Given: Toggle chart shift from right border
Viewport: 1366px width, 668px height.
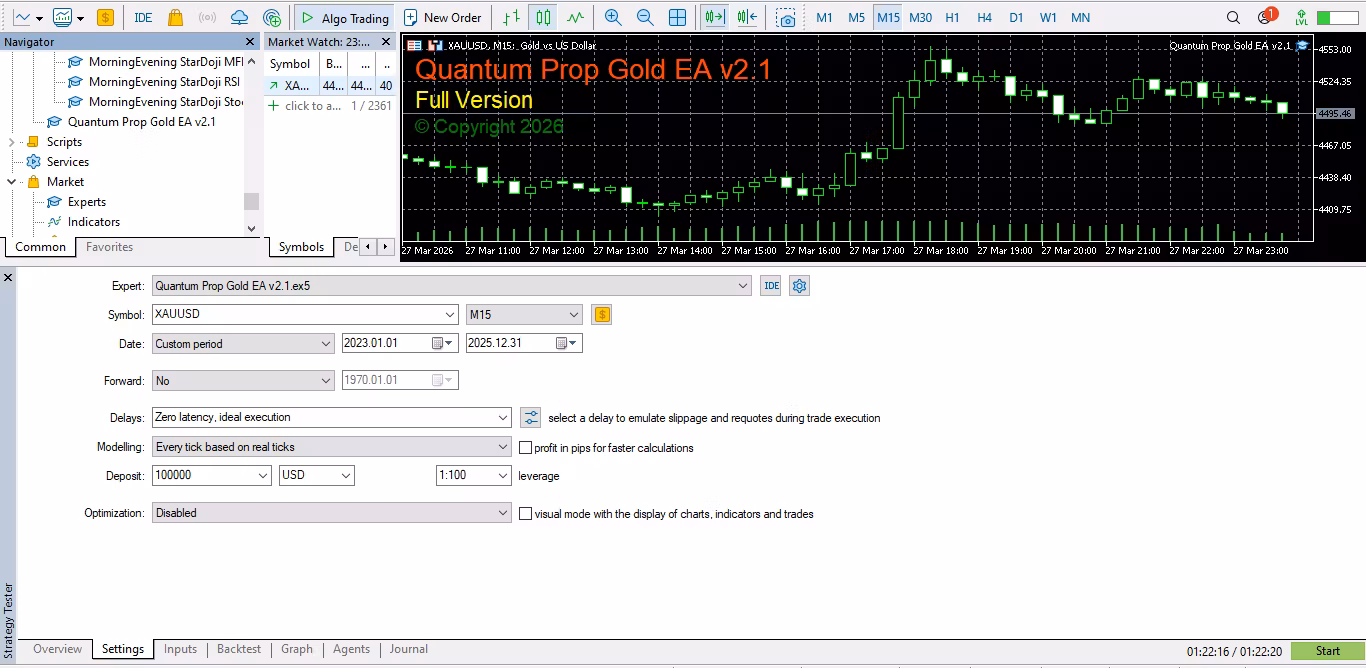Looking at the screenshot, I should pos(747,17).
